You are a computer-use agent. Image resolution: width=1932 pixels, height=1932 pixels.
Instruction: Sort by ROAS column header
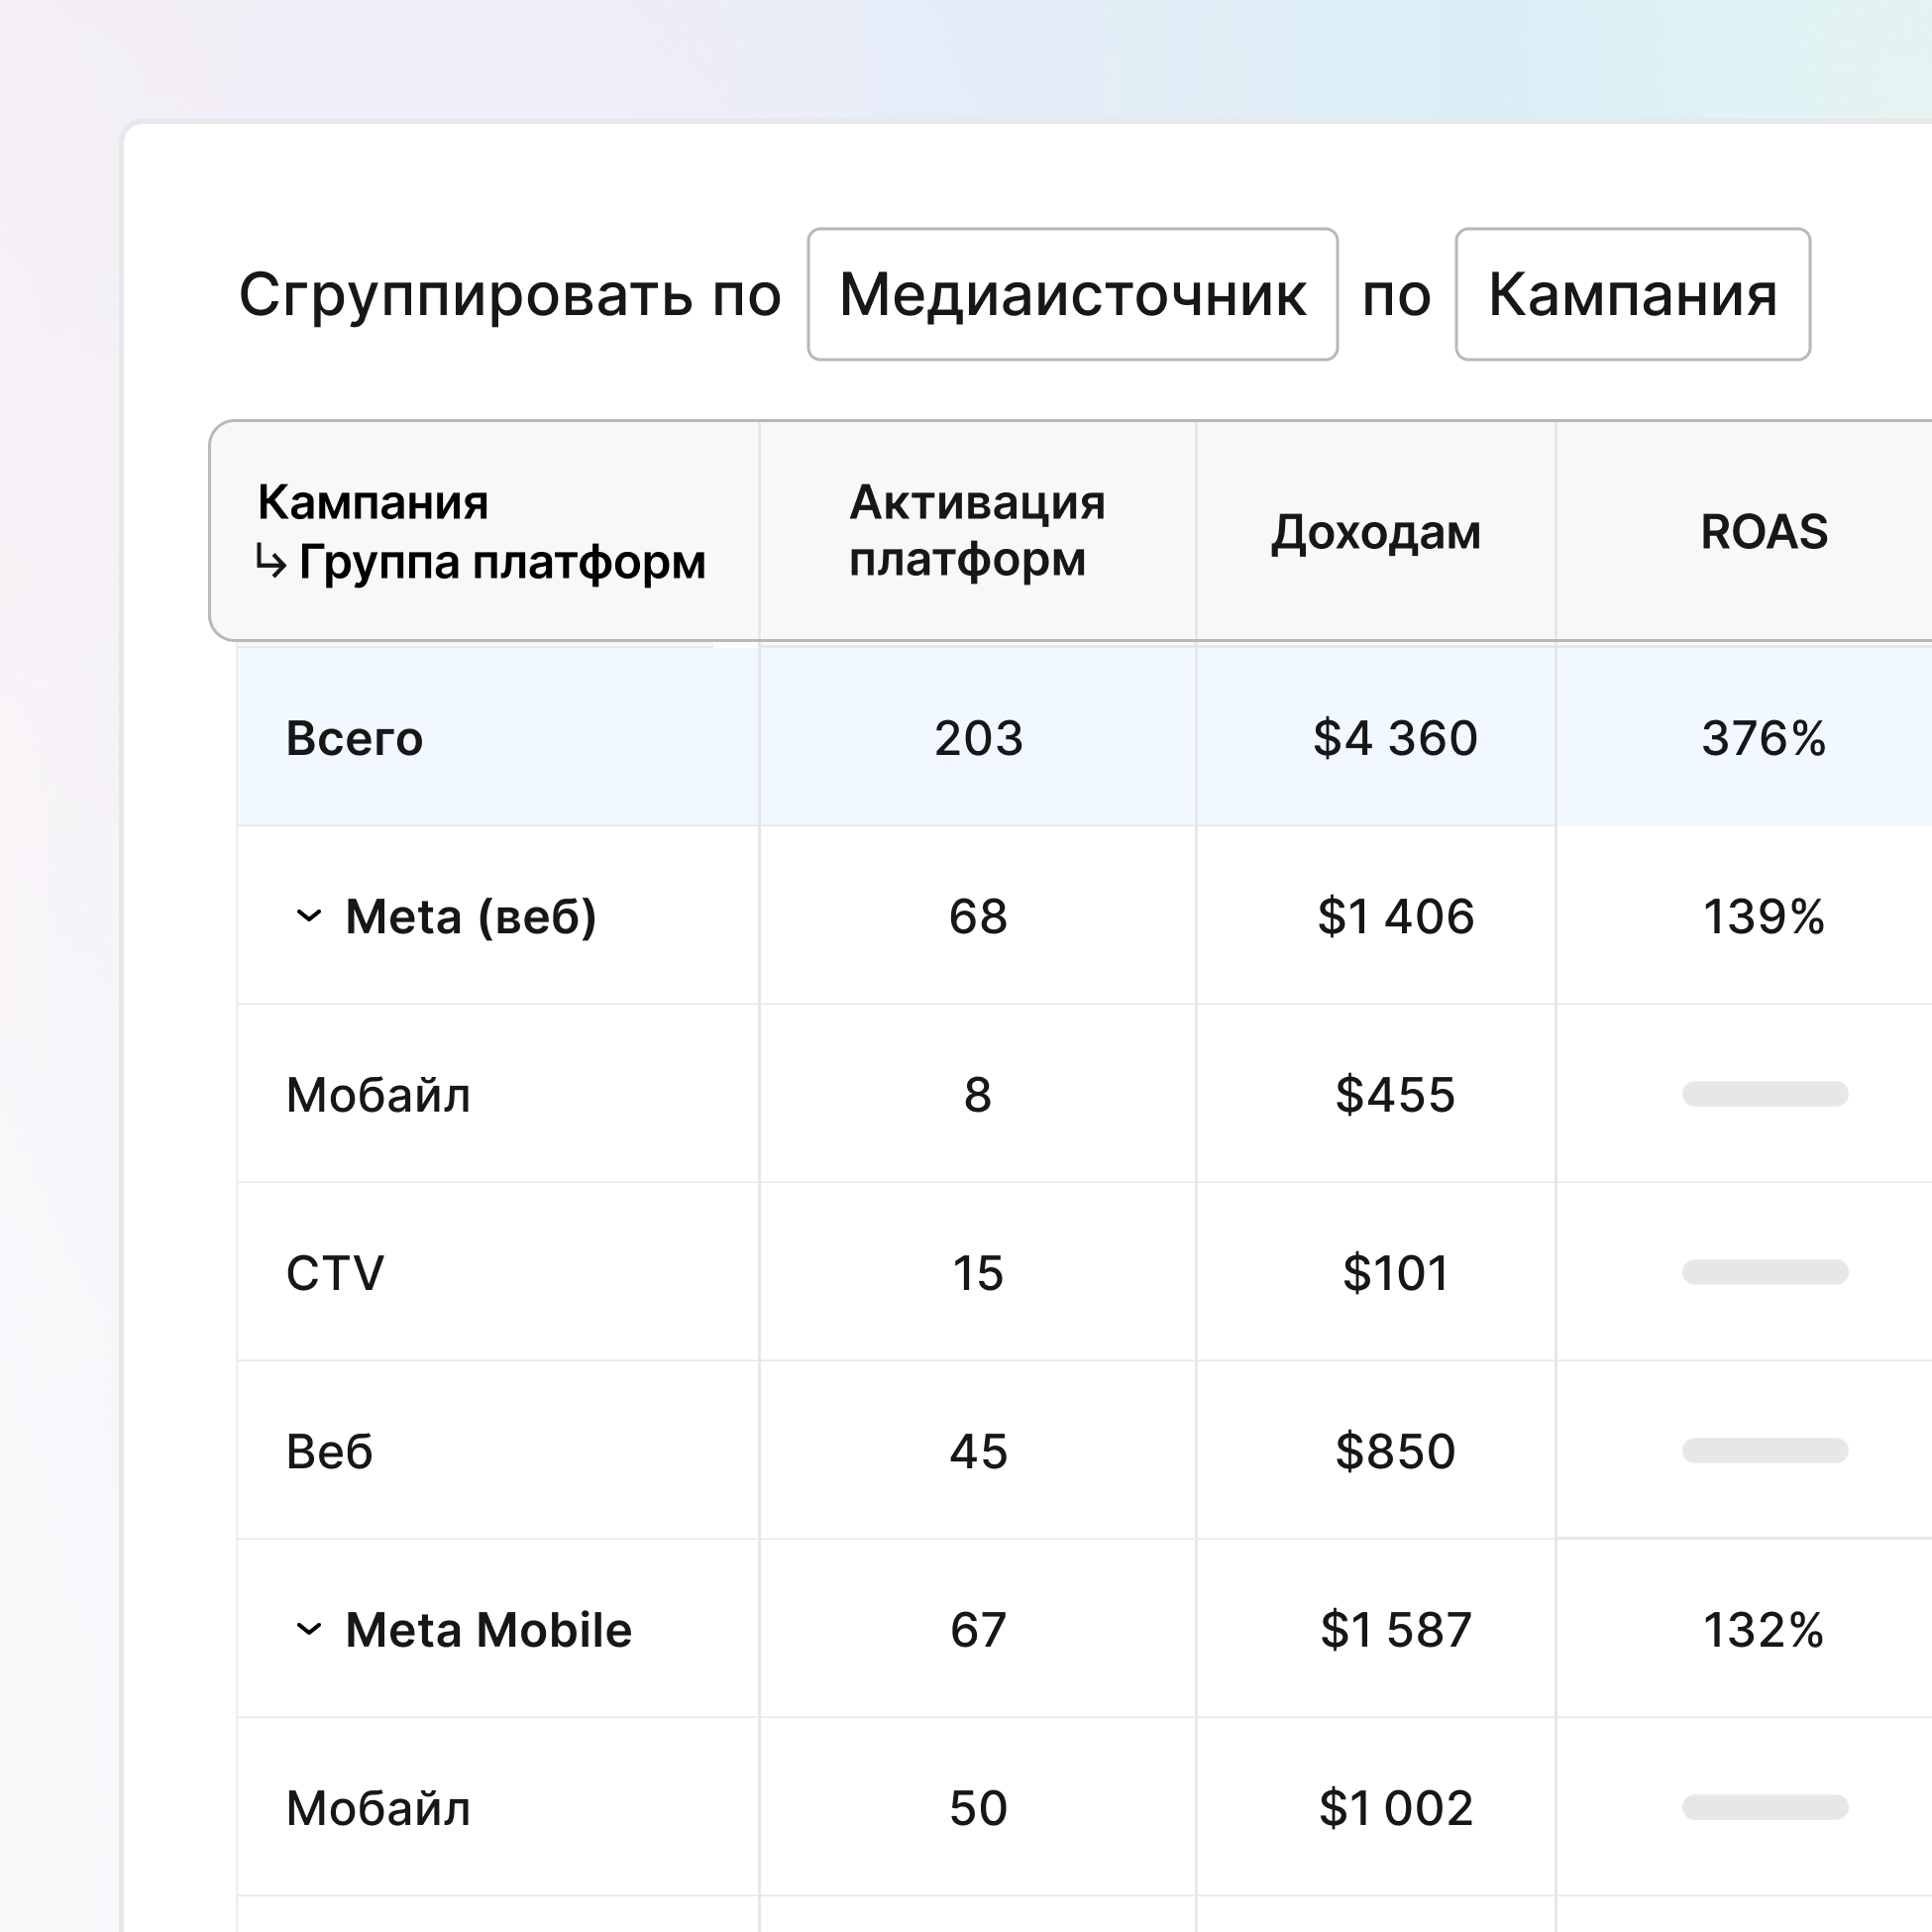click(x=1763, y=532)
